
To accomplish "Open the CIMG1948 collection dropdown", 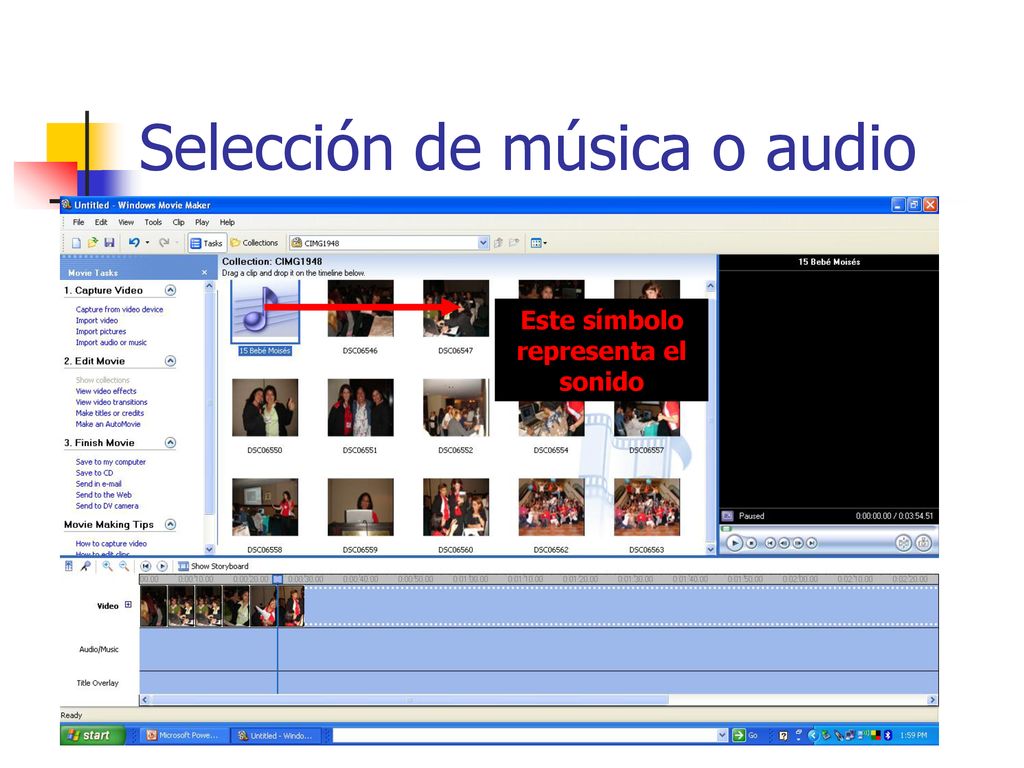I will click(x=483, y=243).
